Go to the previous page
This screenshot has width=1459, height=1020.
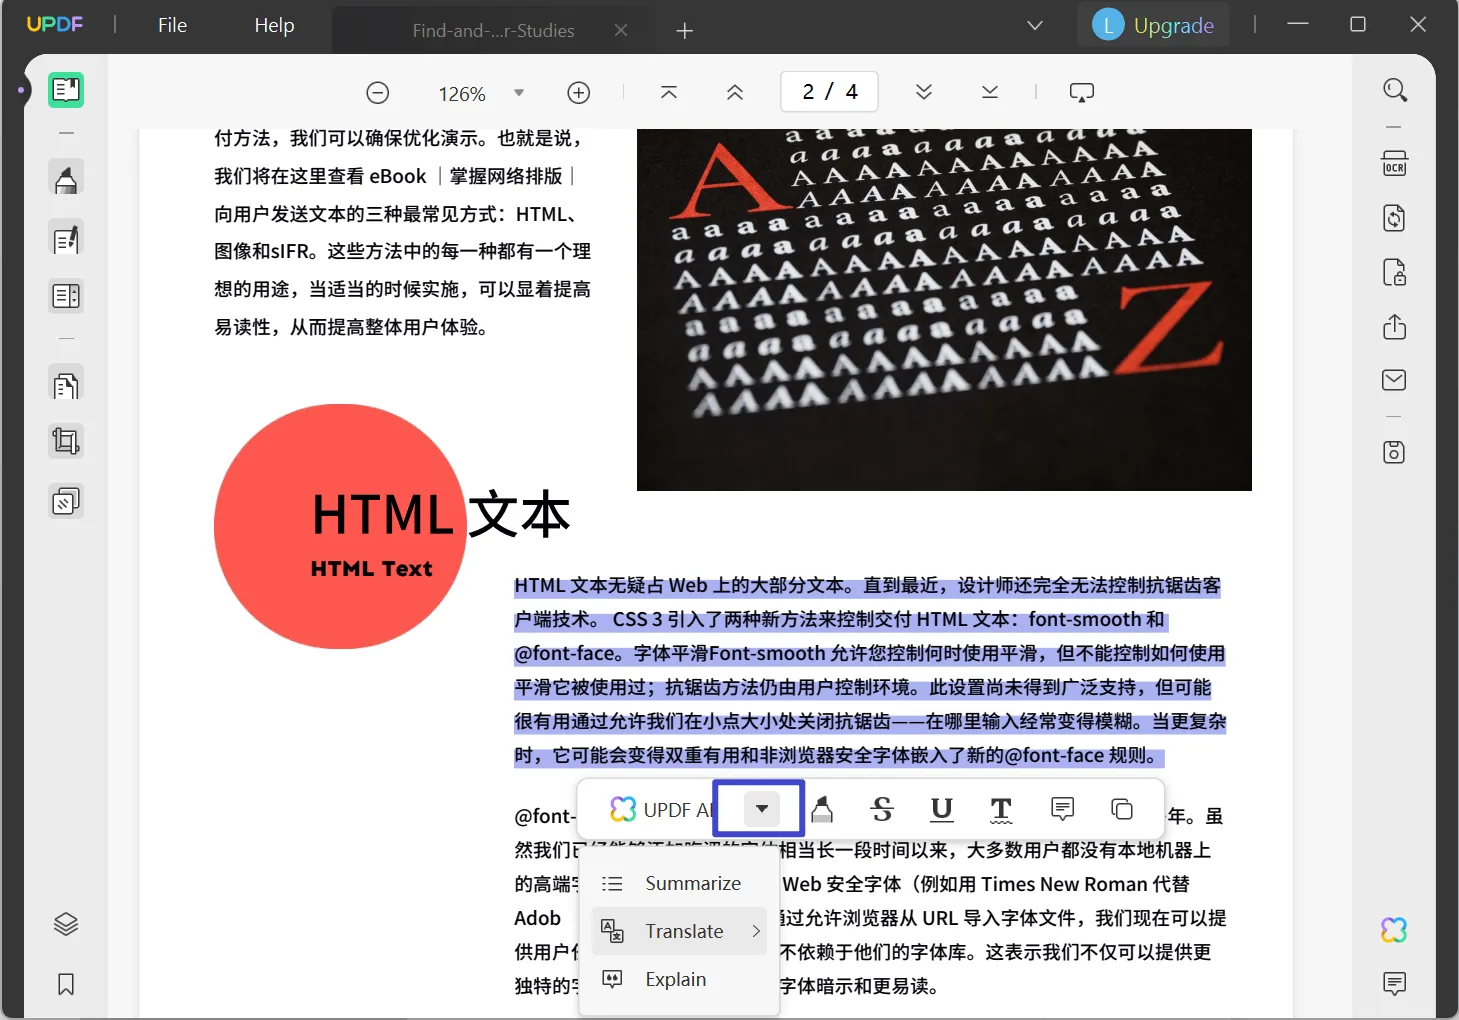(x=735, y=92)
